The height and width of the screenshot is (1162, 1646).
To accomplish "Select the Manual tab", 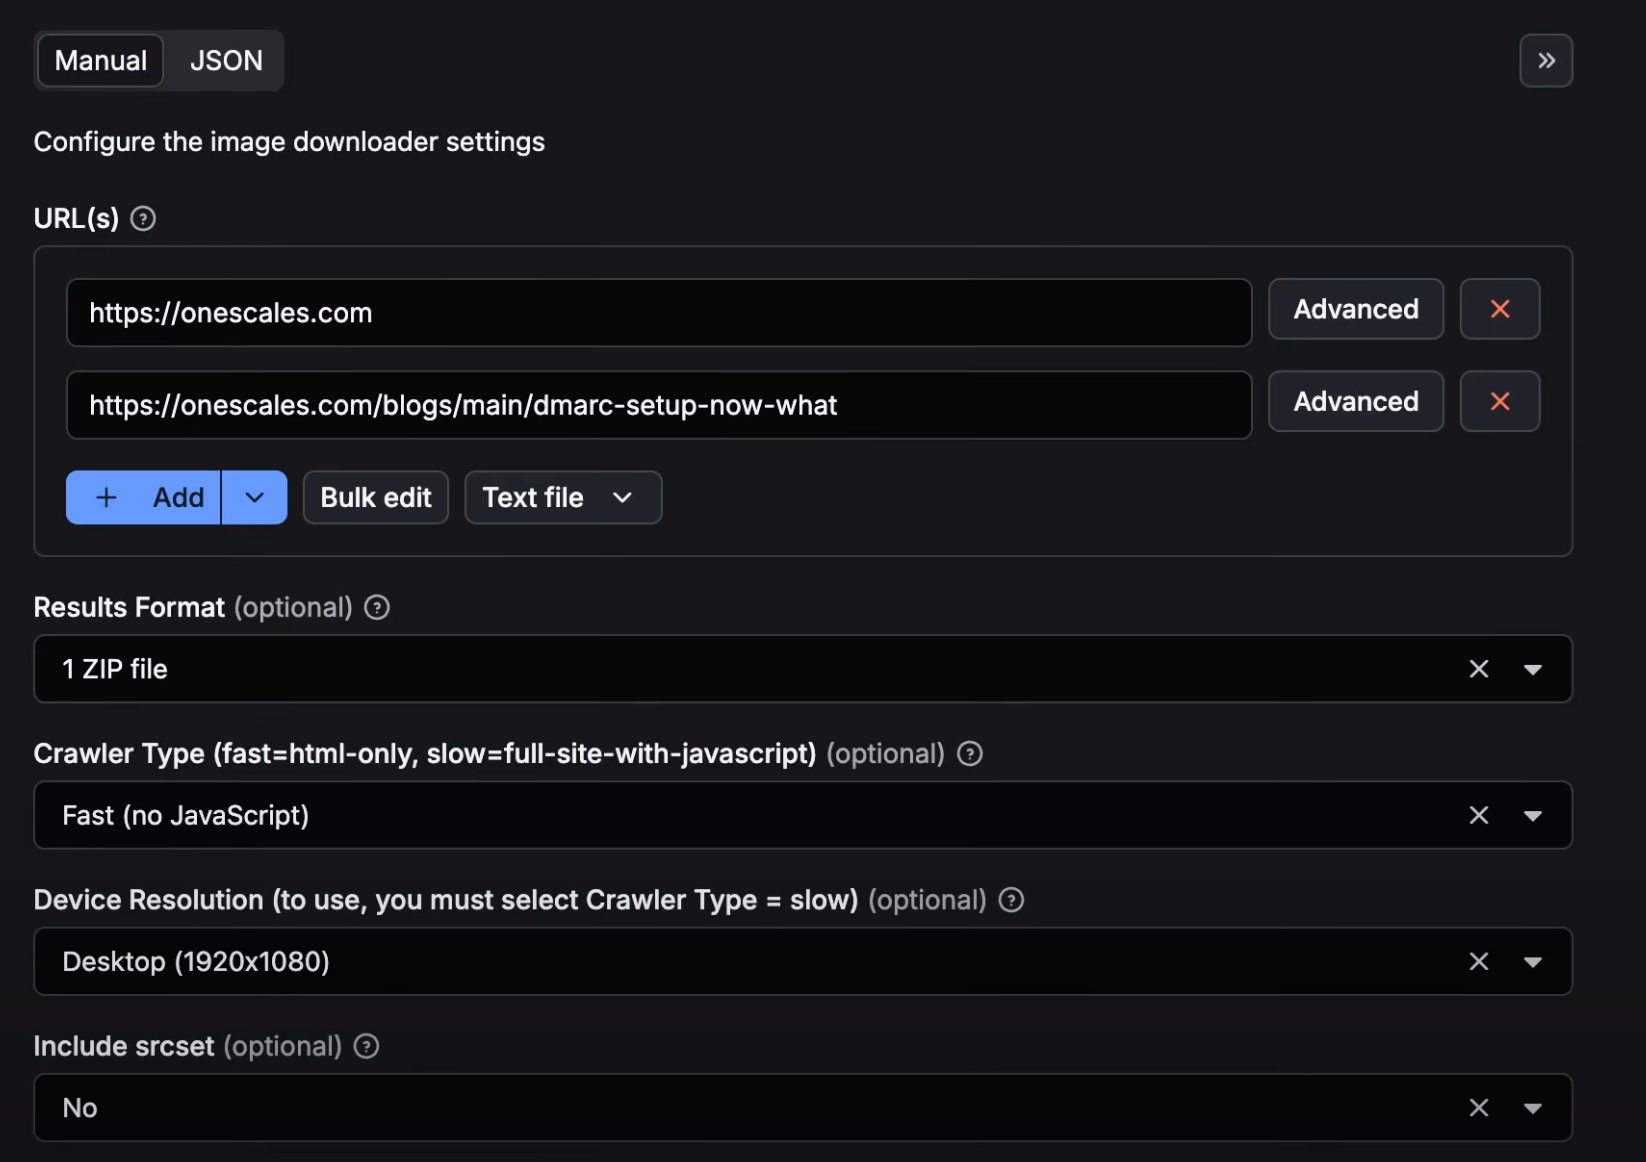I will coord(101,61).
